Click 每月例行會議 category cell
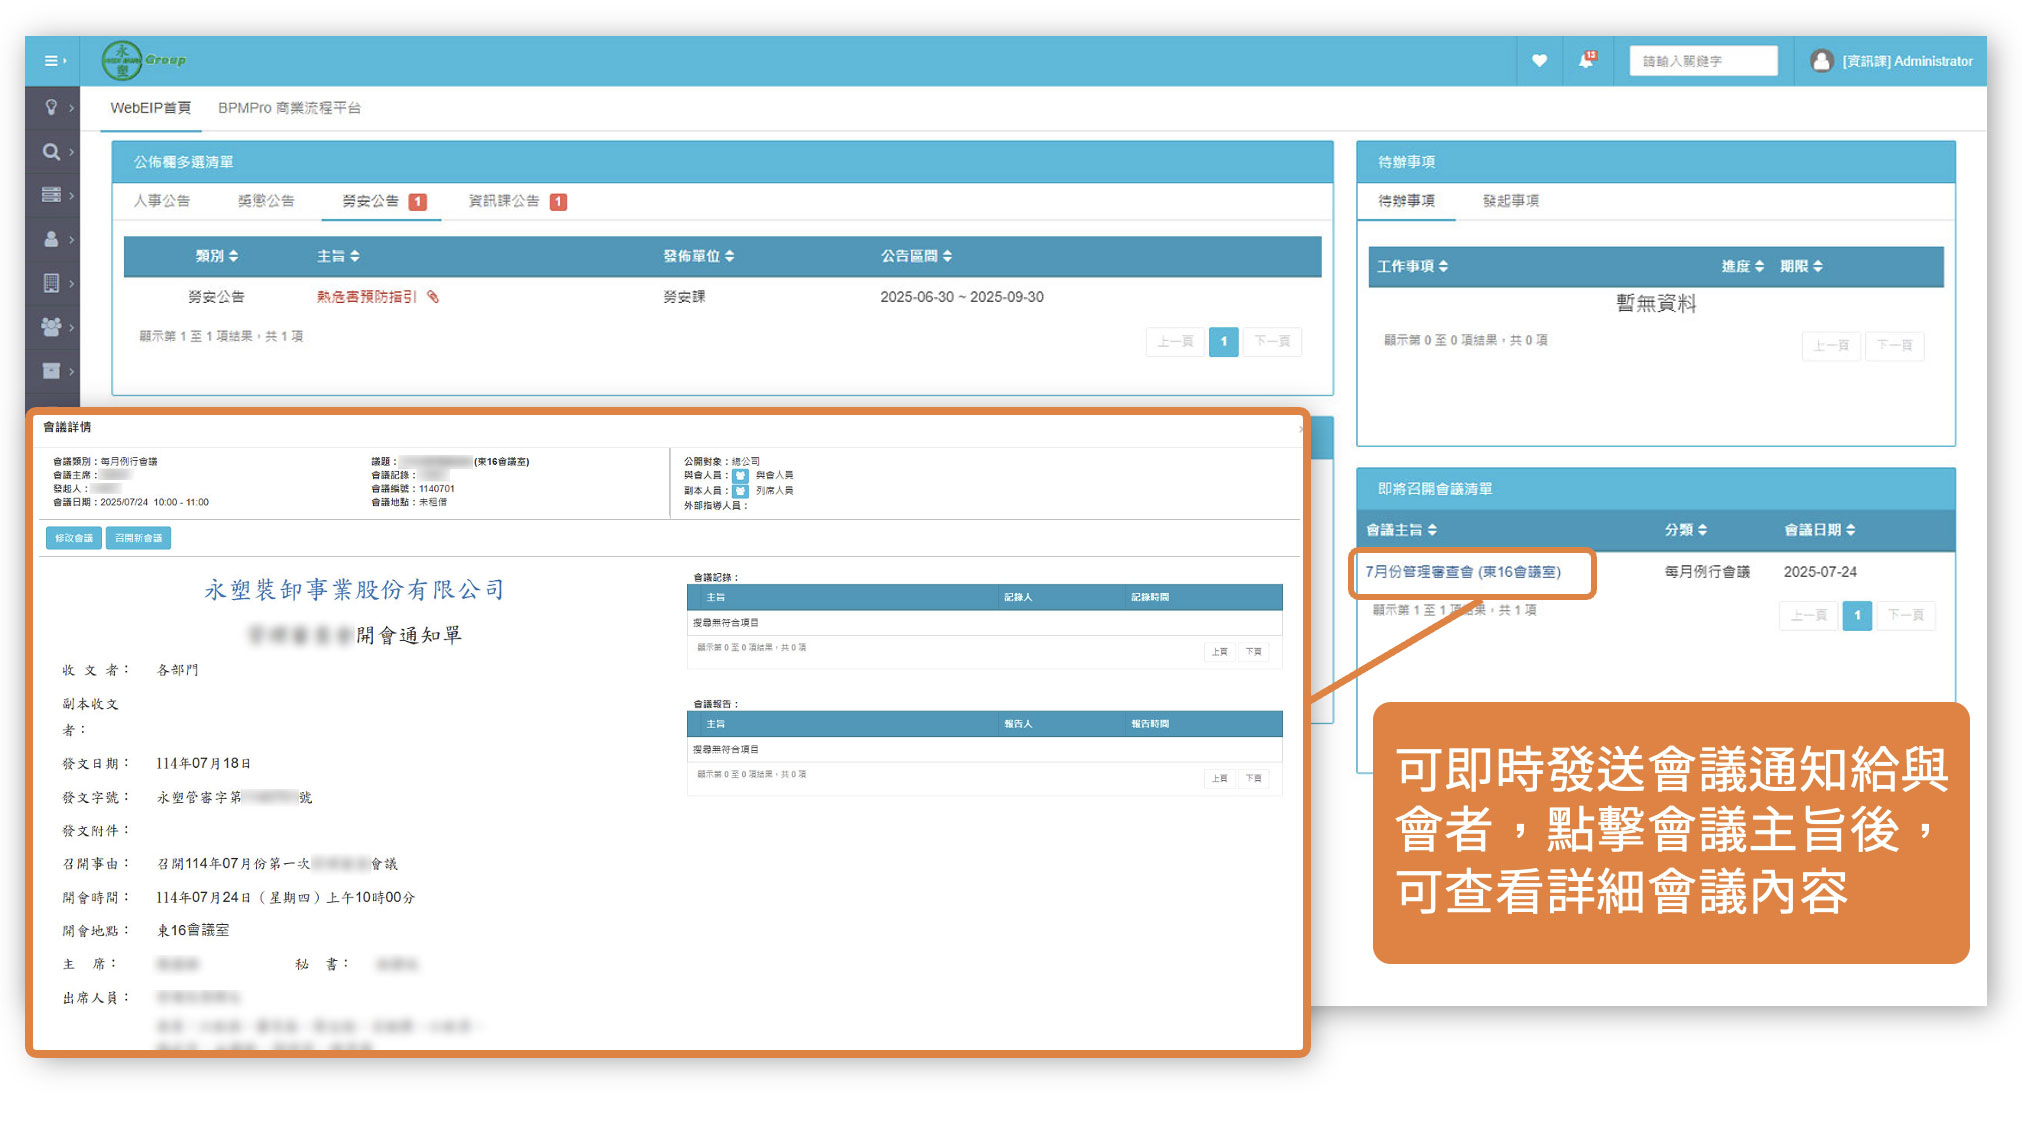Viewport: 2022px width, 1136px height. coord(1707,572)
